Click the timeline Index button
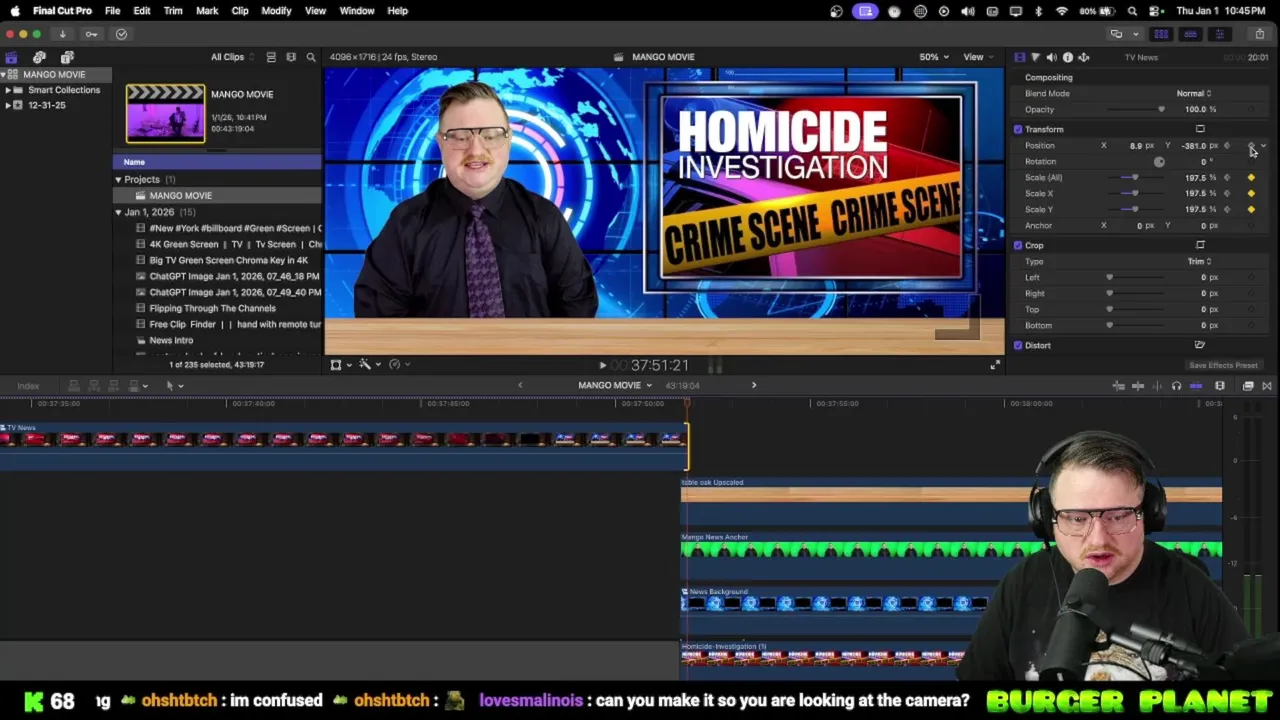 (28, 386)
